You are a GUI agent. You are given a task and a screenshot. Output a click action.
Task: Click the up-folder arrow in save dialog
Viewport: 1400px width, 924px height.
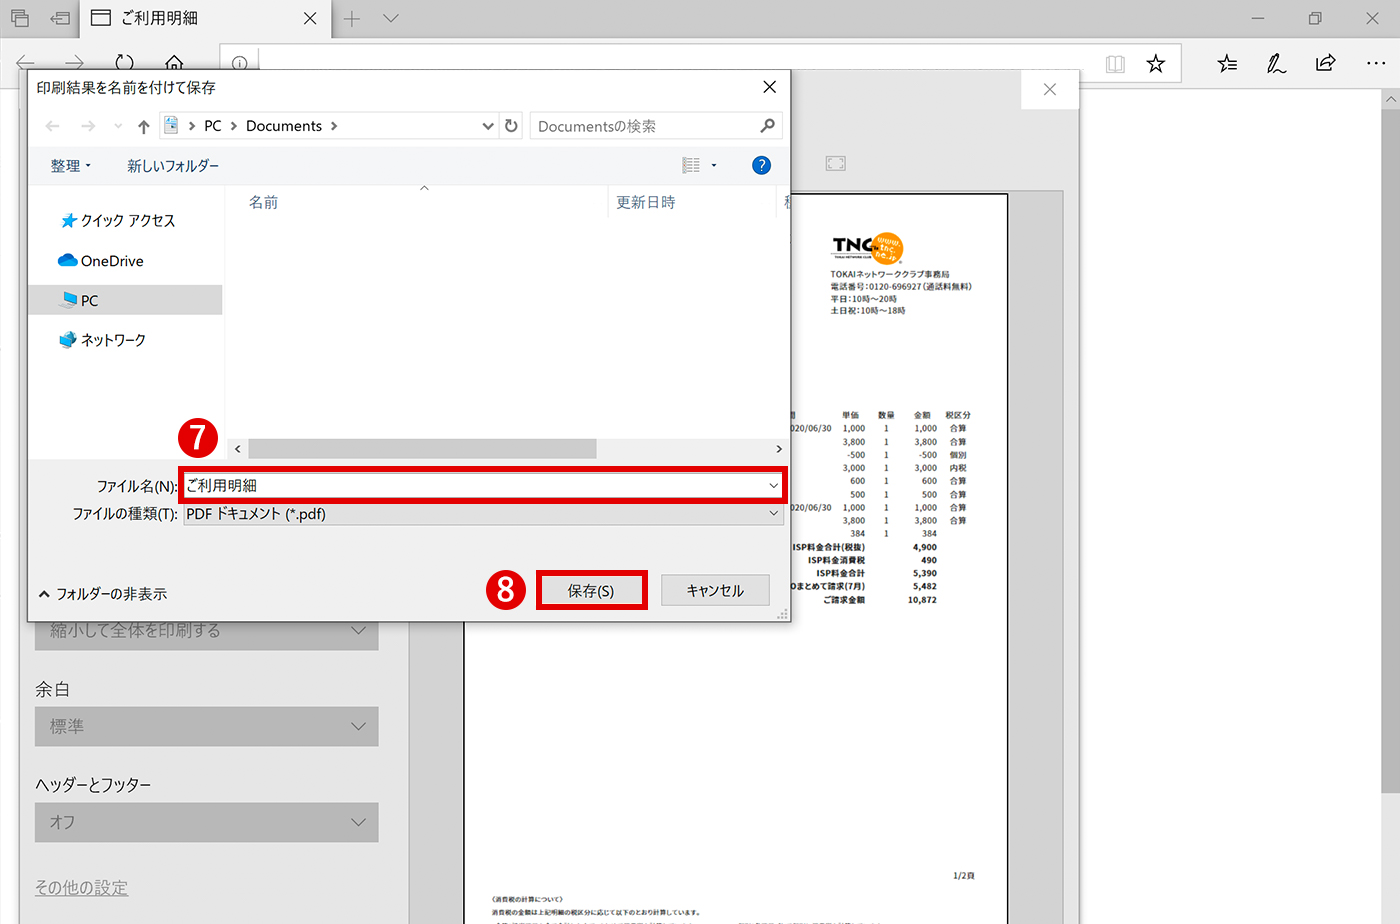tap(144, 126)
